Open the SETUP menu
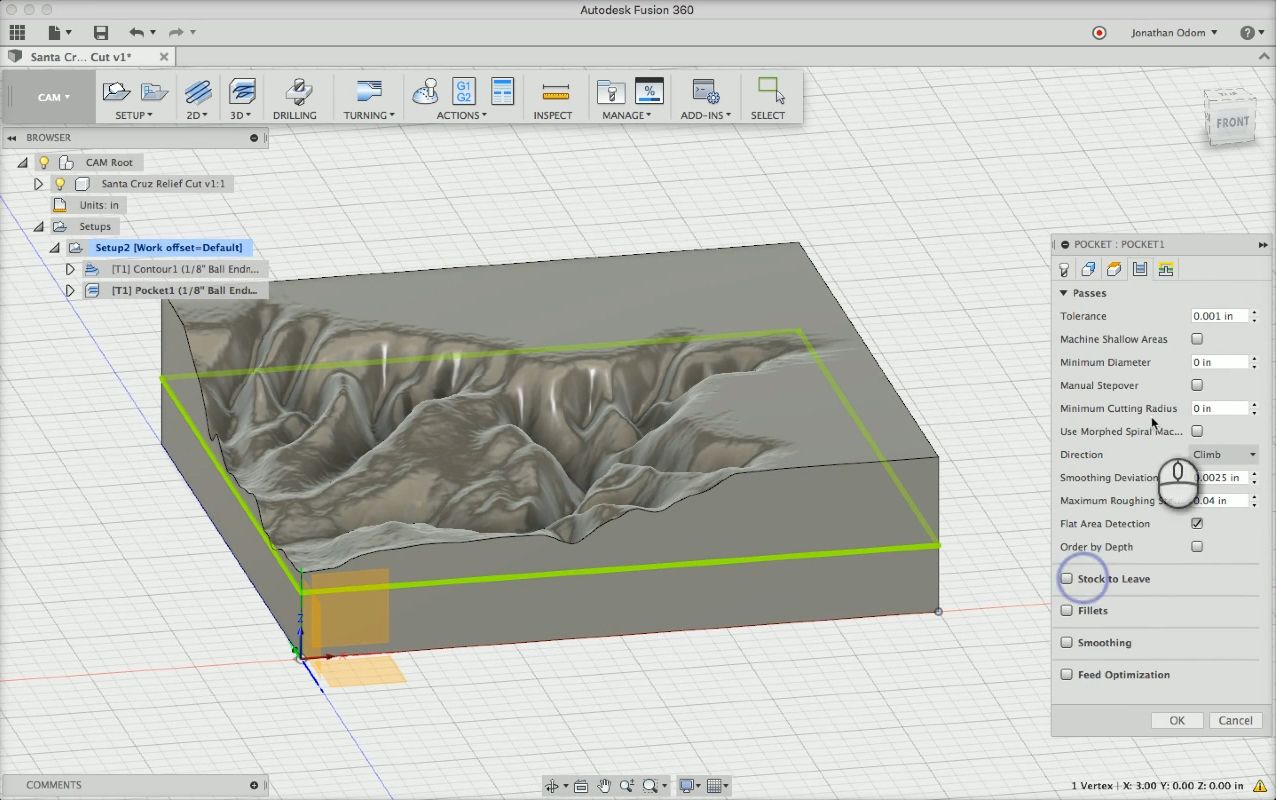1276x800 pixels. pyautogui.click(x=133, y=115)
